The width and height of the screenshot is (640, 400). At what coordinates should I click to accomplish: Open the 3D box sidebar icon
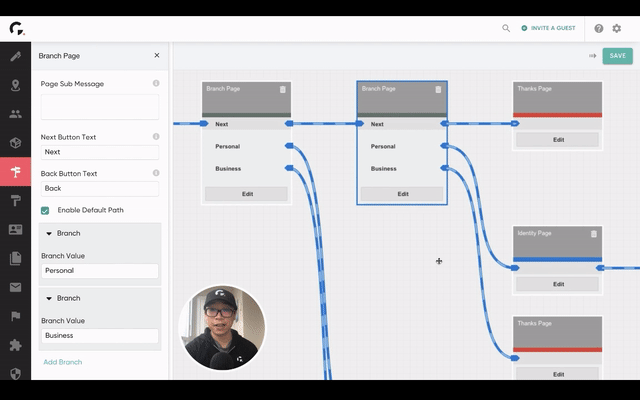16,143
